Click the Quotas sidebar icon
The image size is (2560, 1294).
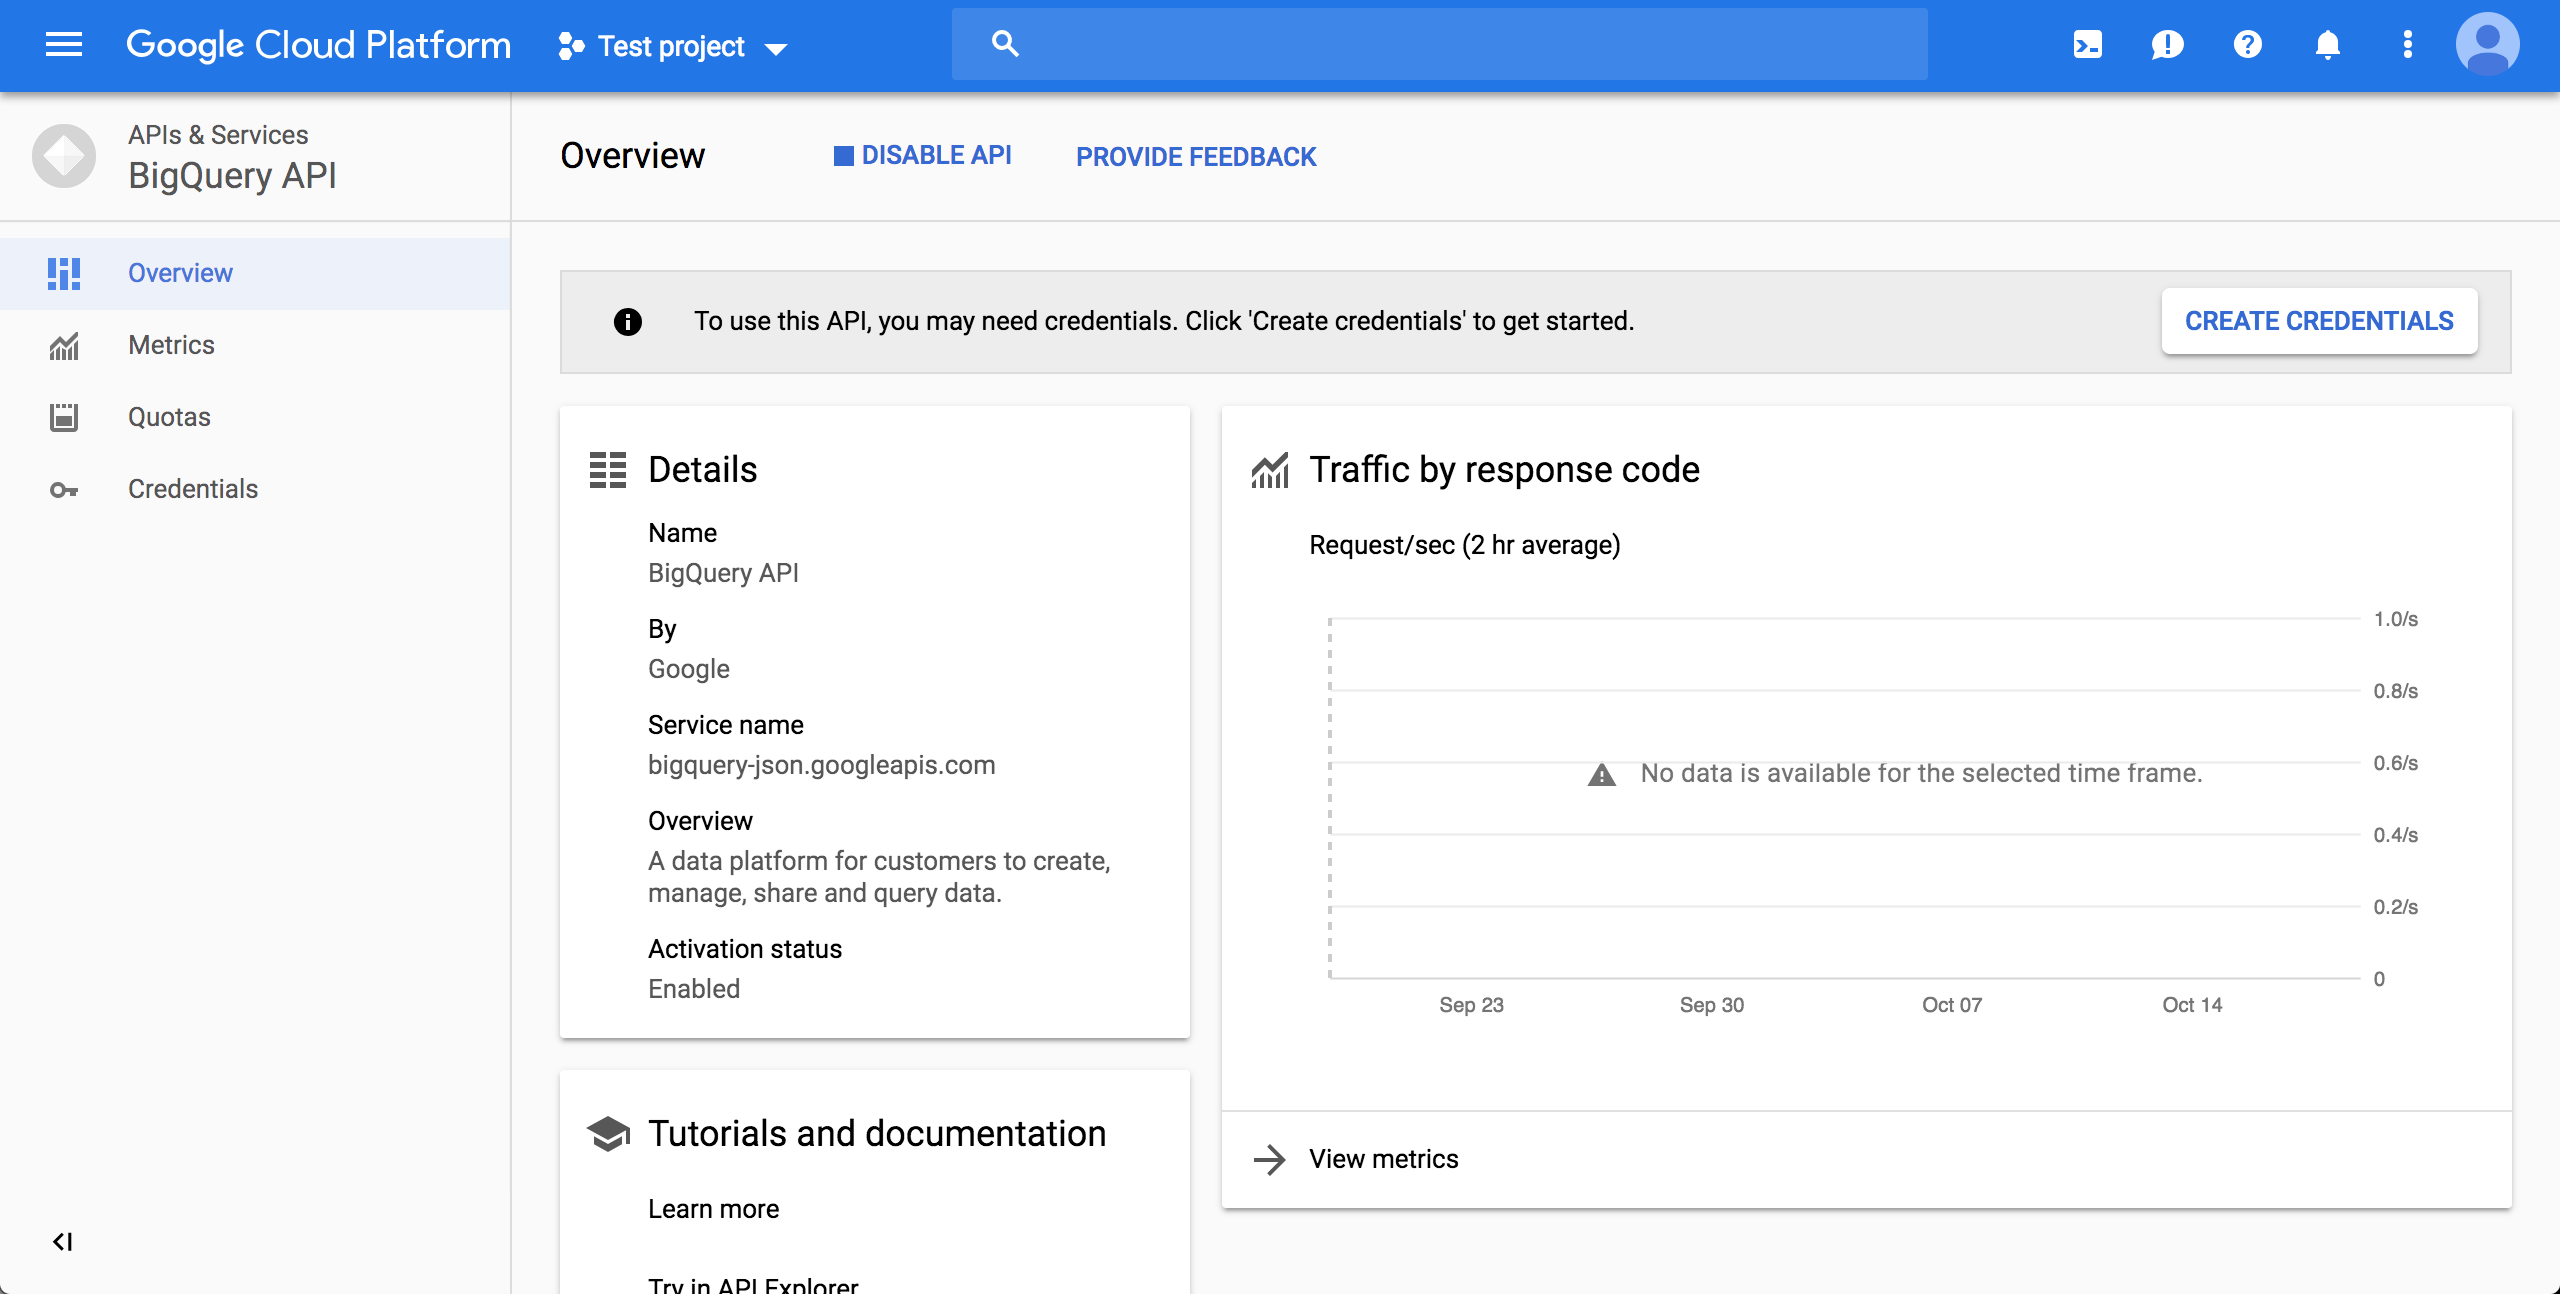click(64, 416)
